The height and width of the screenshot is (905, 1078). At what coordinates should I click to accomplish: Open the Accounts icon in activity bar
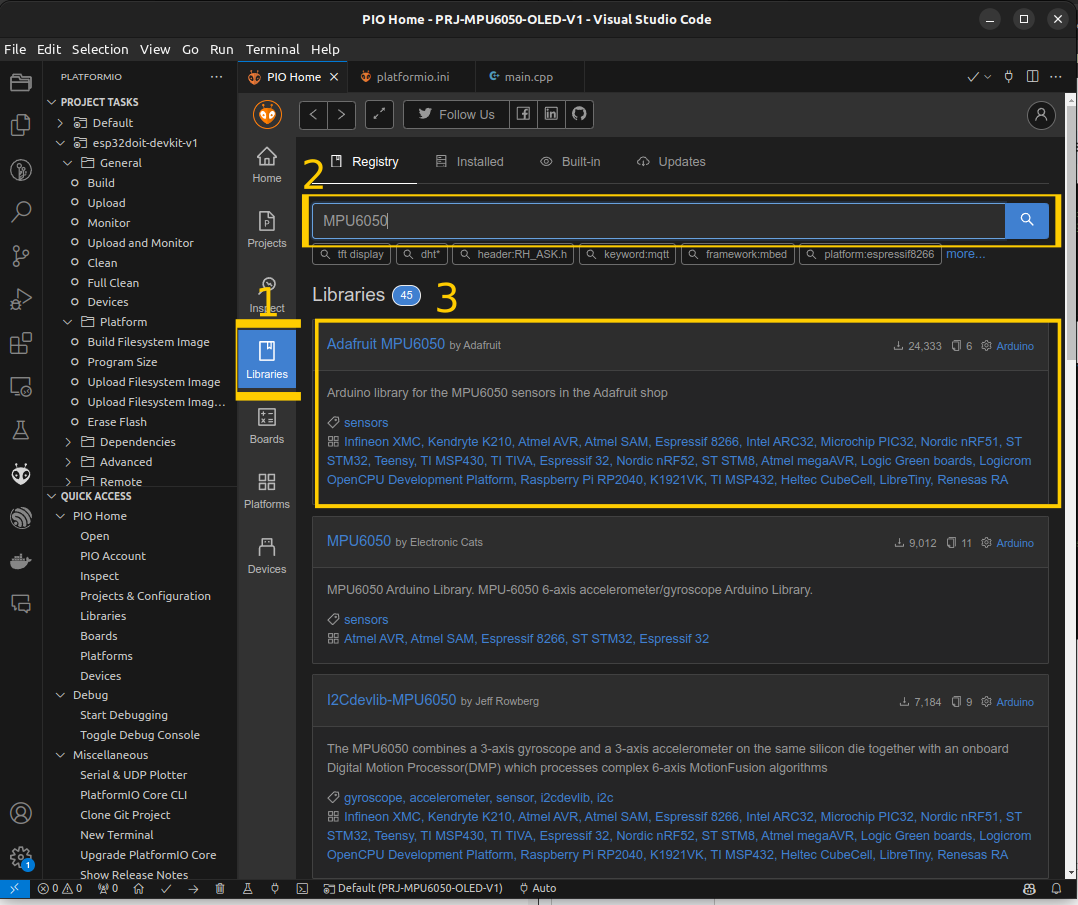point(21,813)
